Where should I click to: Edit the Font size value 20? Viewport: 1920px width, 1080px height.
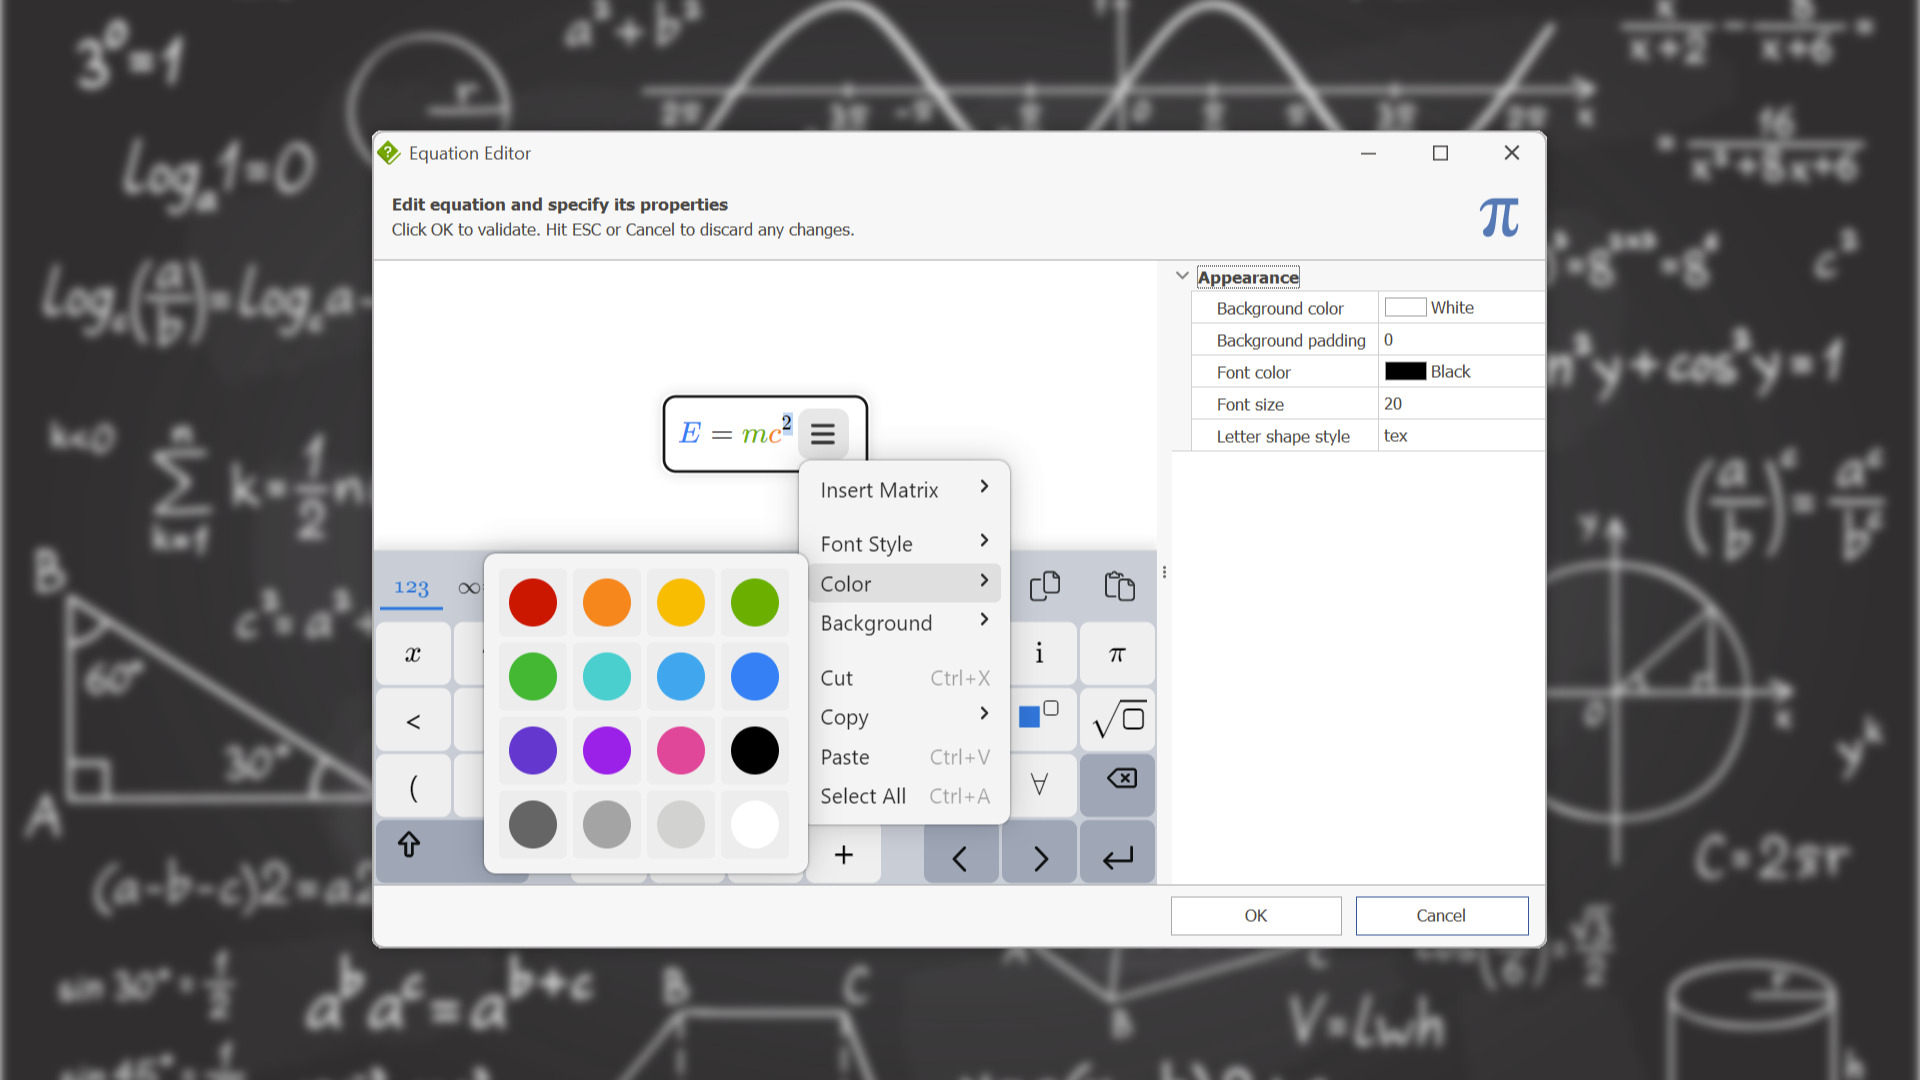tap(1461, 404)
